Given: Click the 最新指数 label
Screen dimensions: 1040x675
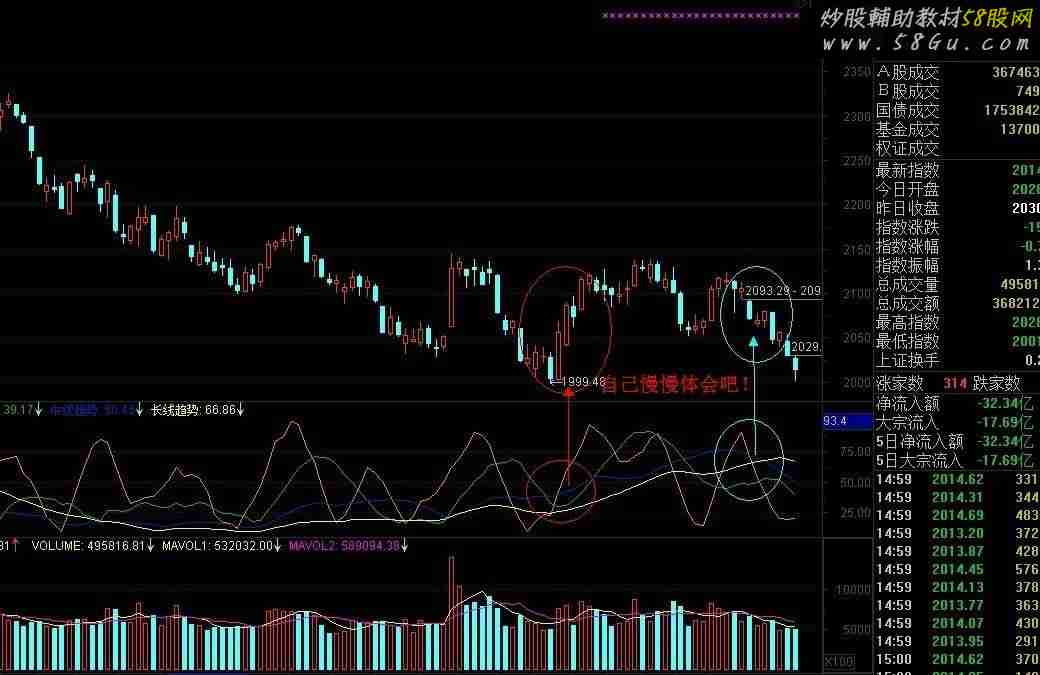Looking at the screenshot, I should (908, 170).
